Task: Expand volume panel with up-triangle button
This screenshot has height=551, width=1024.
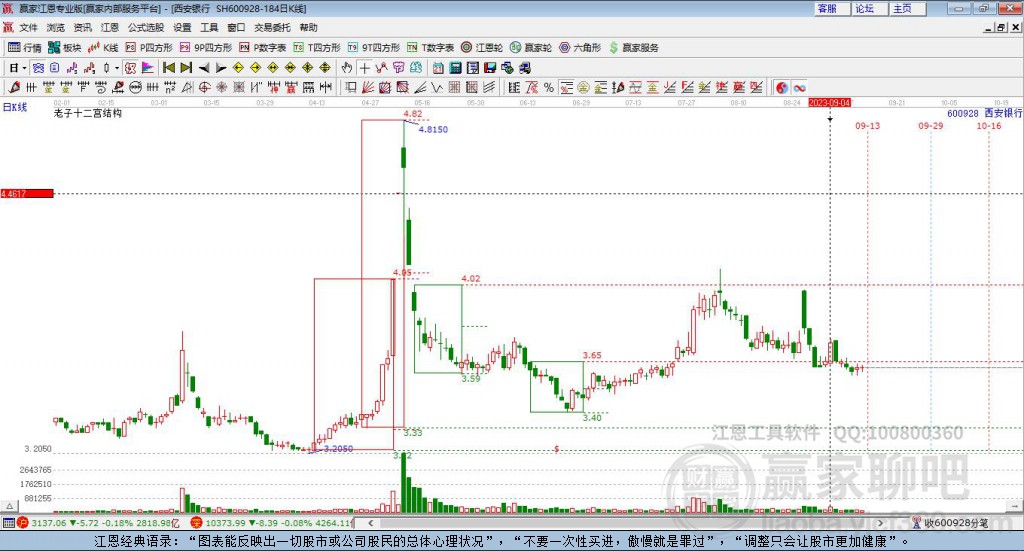Action: (9, 506)
